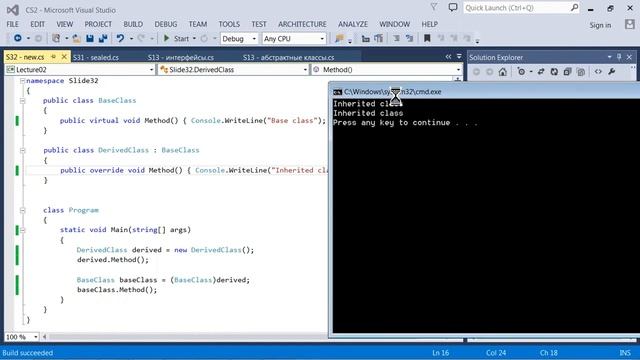Click the Save All icon
Viewport: 640px width, 360px height.
click(x=103, y=38)
